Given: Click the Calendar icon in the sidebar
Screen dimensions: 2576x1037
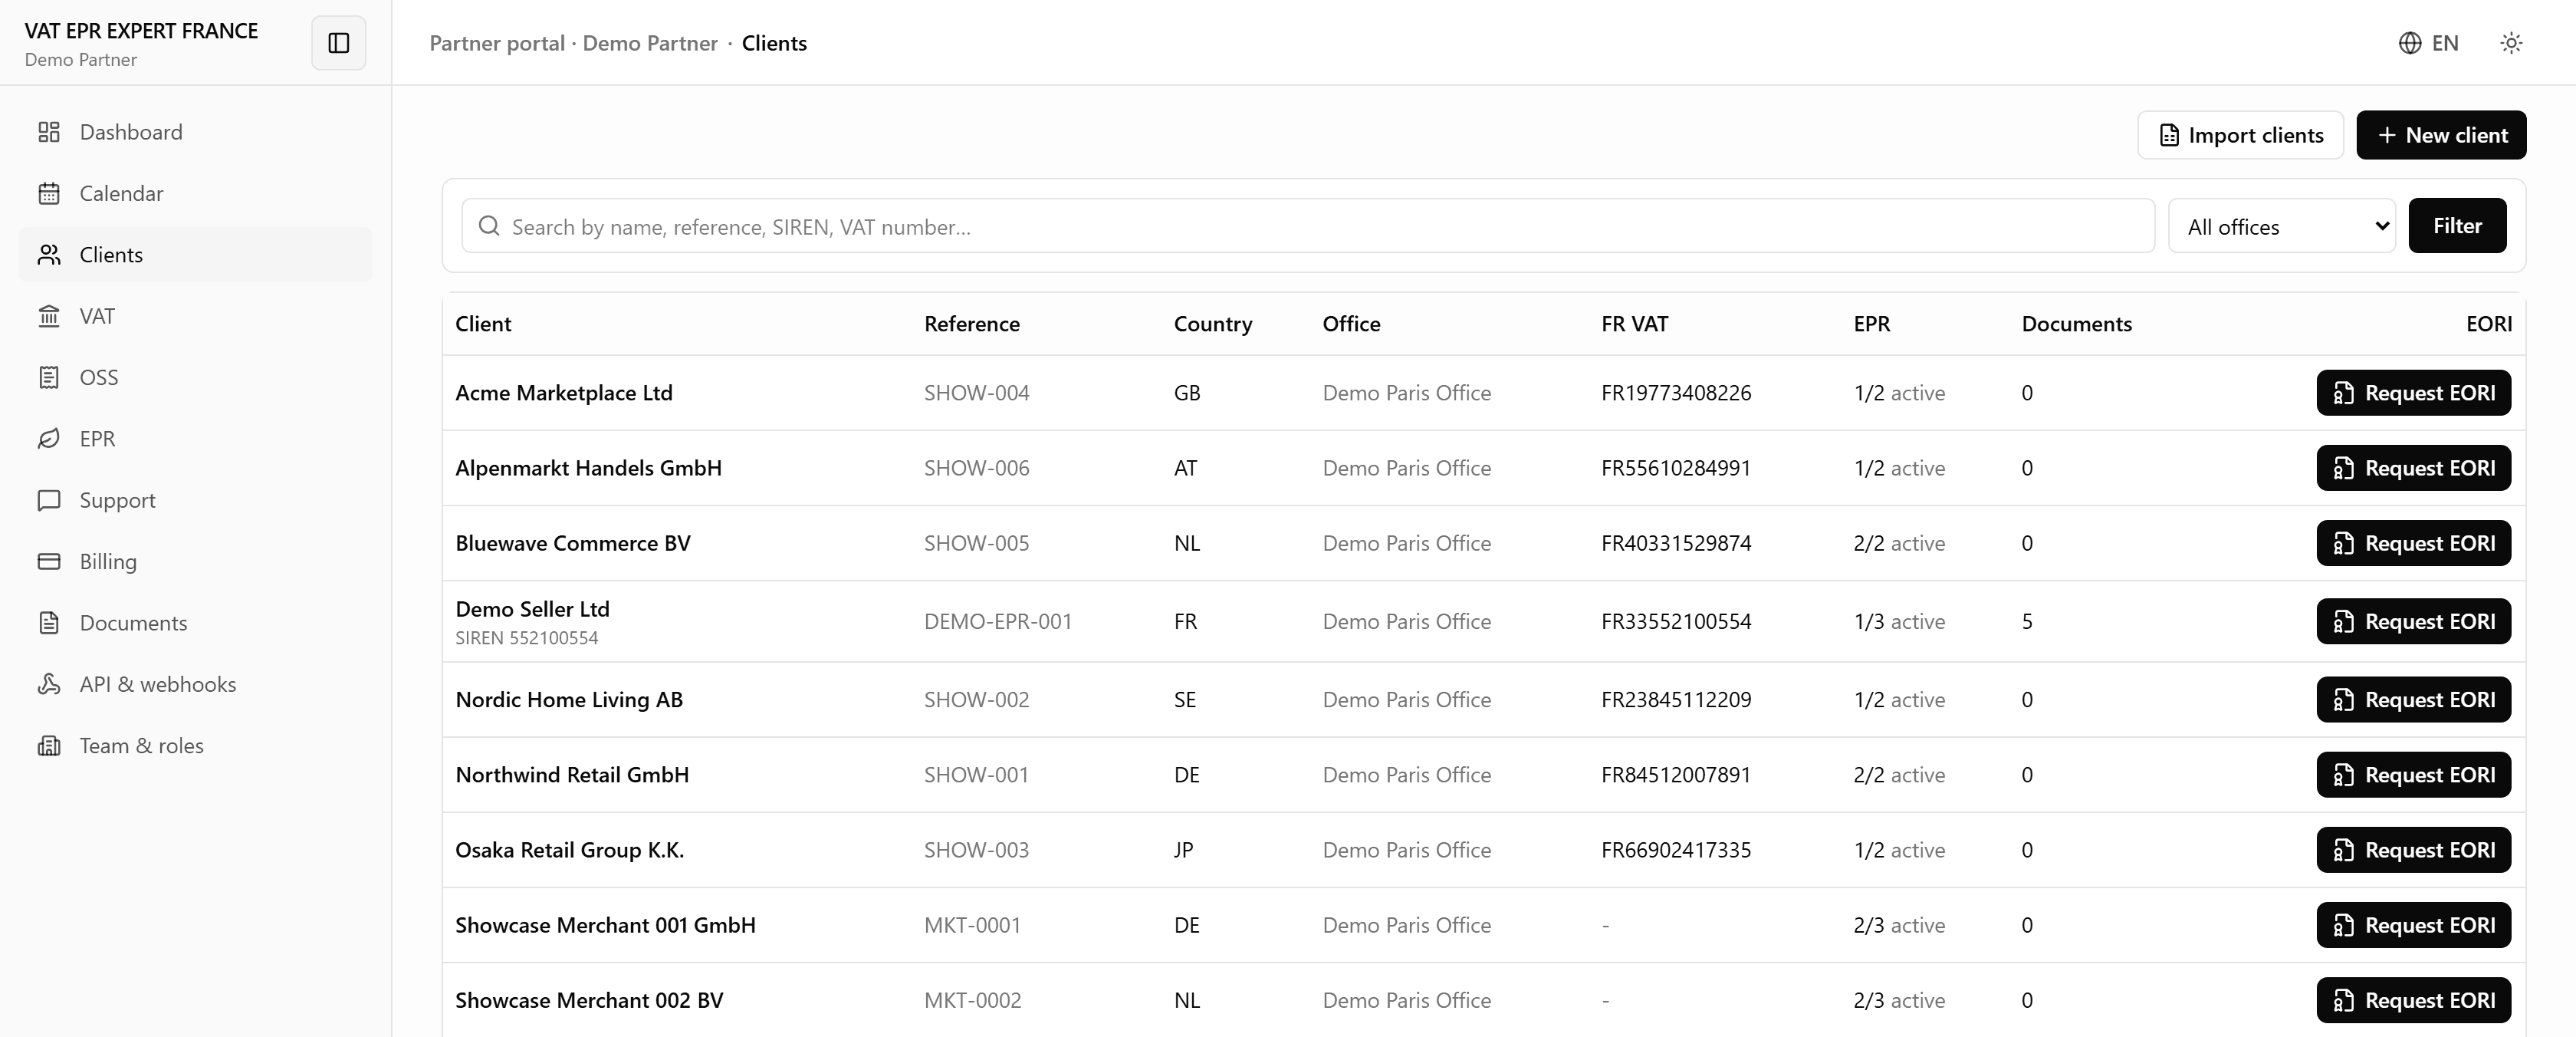Looking at the screenshot, I should [x=49, y=193].
